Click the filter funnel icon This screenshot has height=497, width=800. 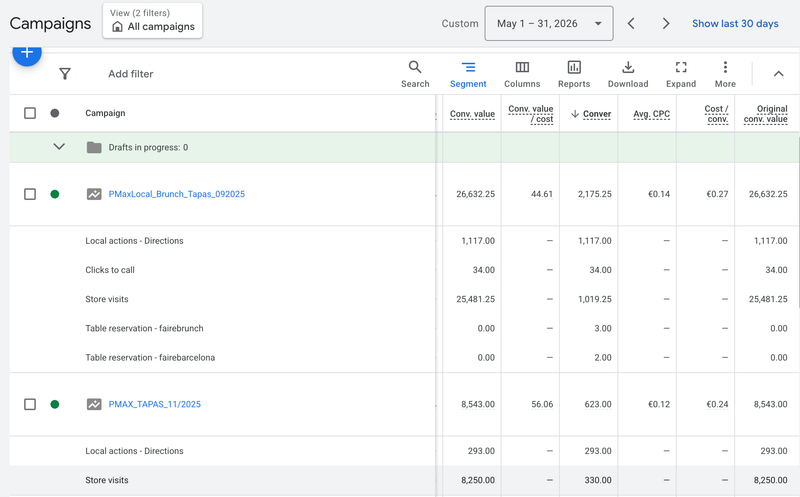click(x=65, y=74)
